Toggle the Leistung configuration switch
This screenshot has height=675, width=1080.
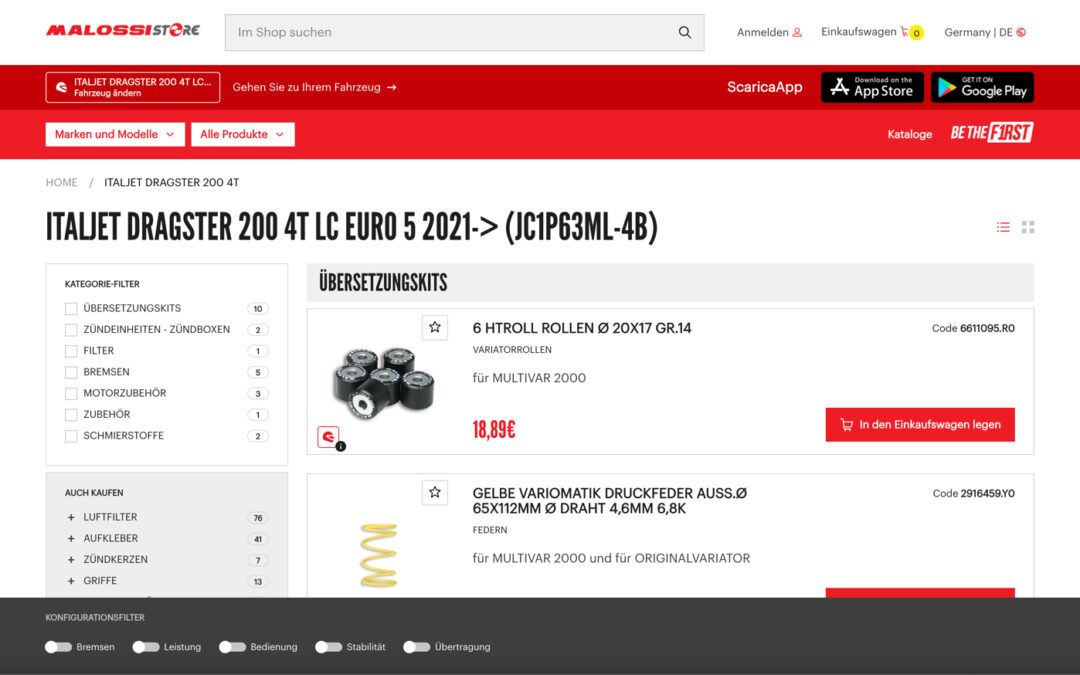coord(146,647)
